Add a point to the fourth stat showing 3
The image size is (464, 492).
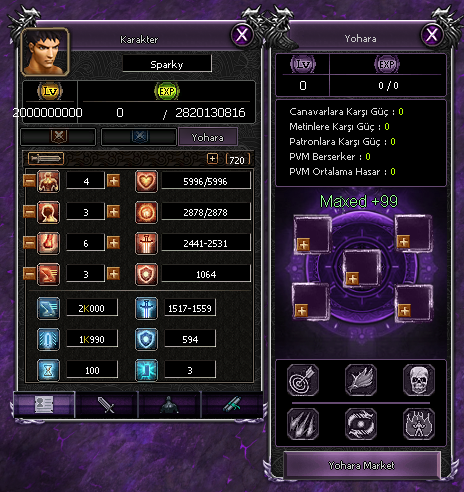(x=113, y=274)
